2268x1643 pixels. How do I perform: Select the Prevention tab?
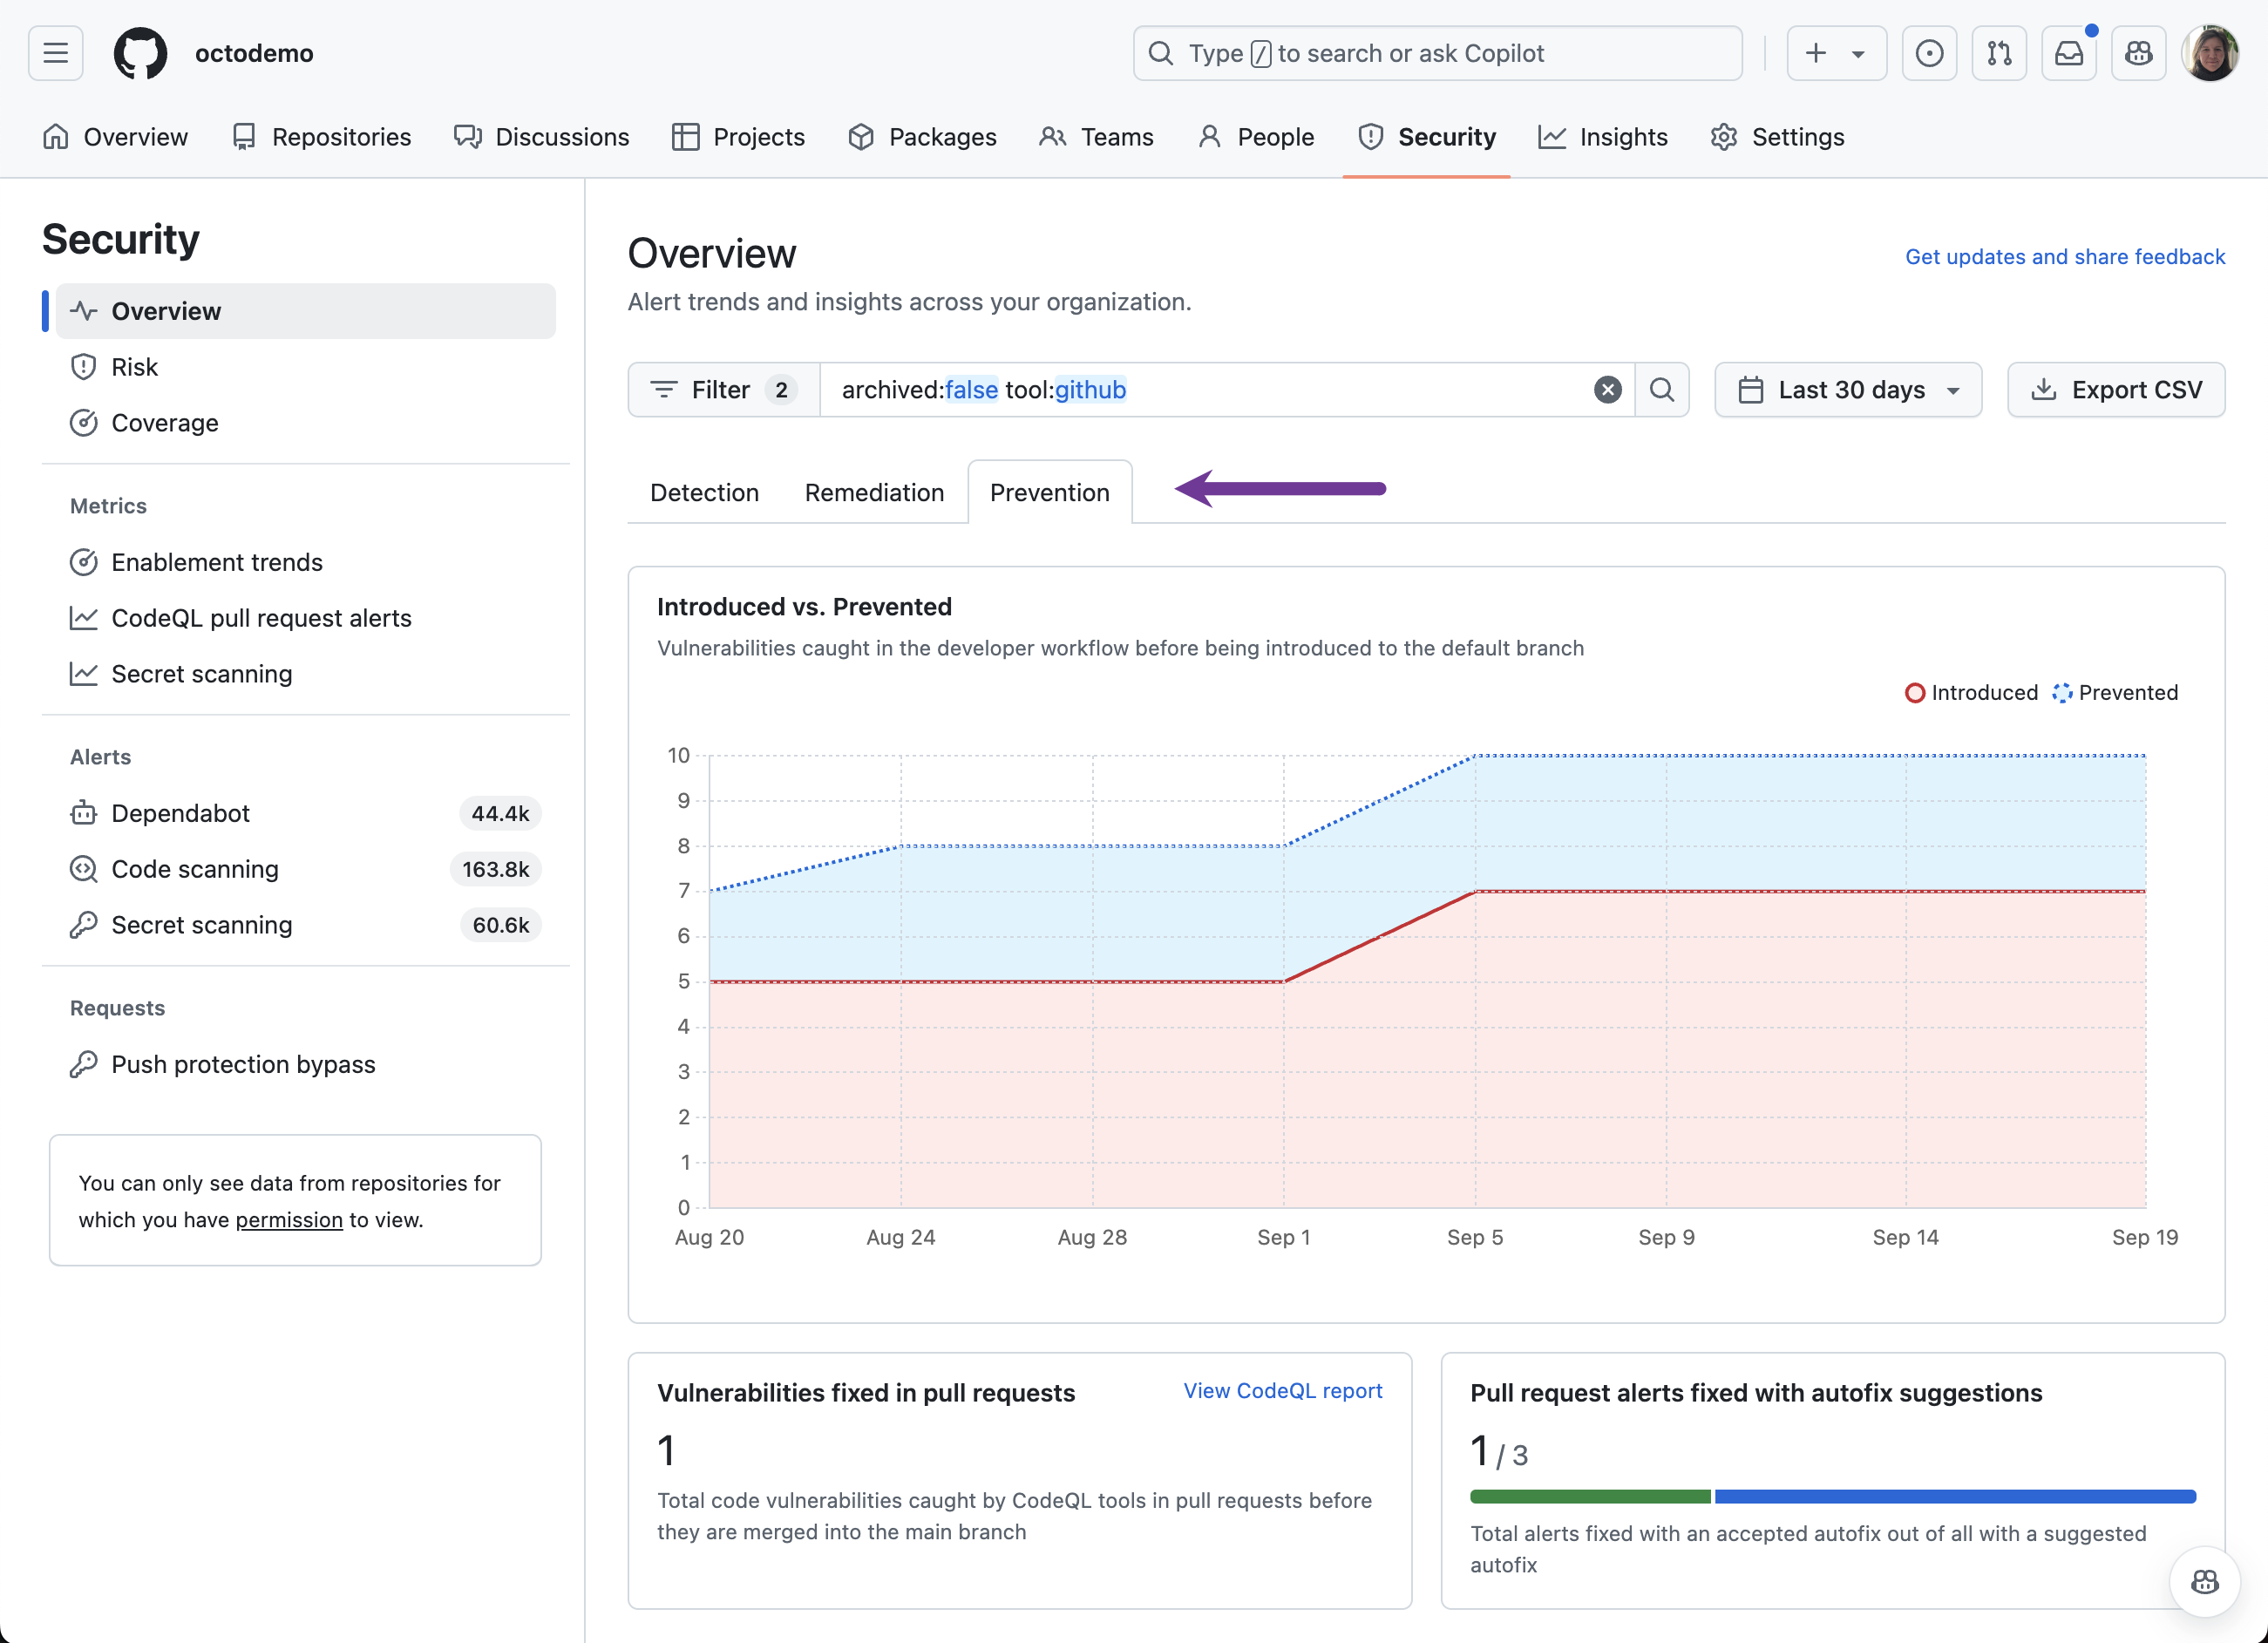point(1049,492)
